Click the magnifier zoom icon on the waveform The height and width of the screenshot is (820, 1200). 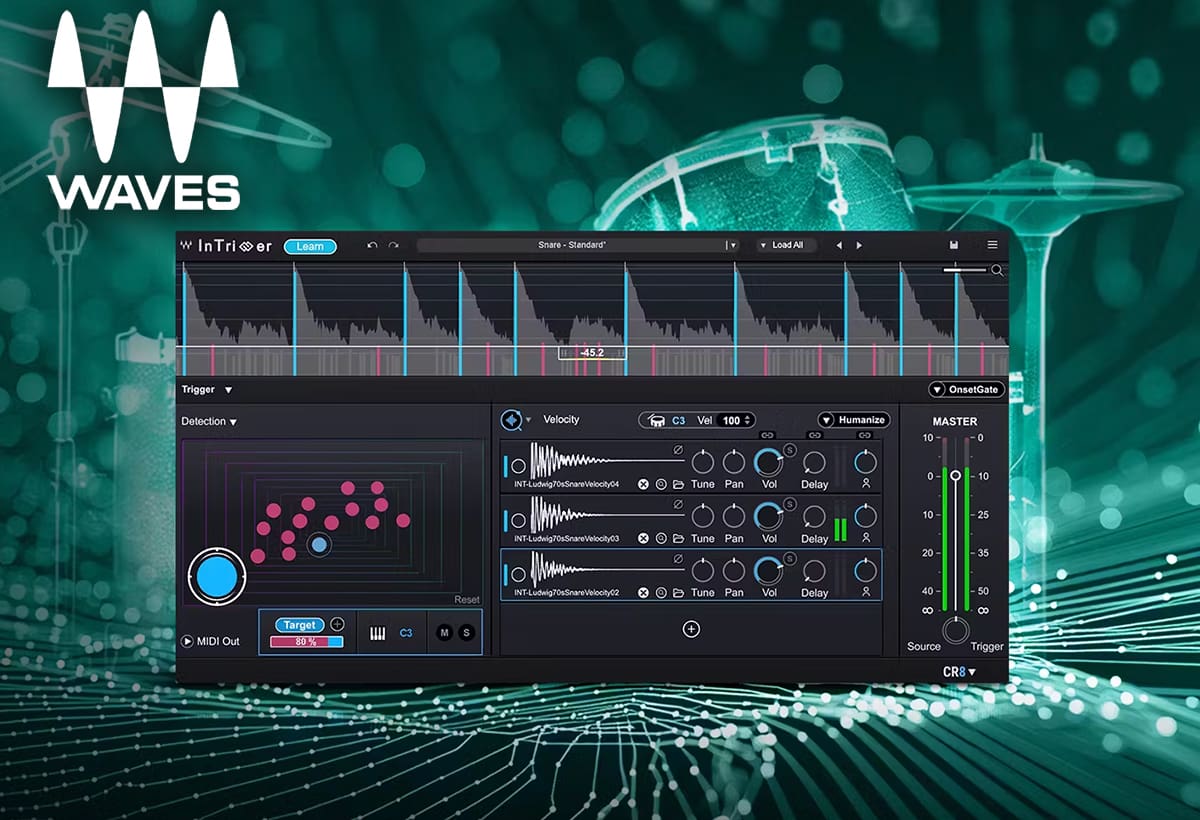(997, 270)
